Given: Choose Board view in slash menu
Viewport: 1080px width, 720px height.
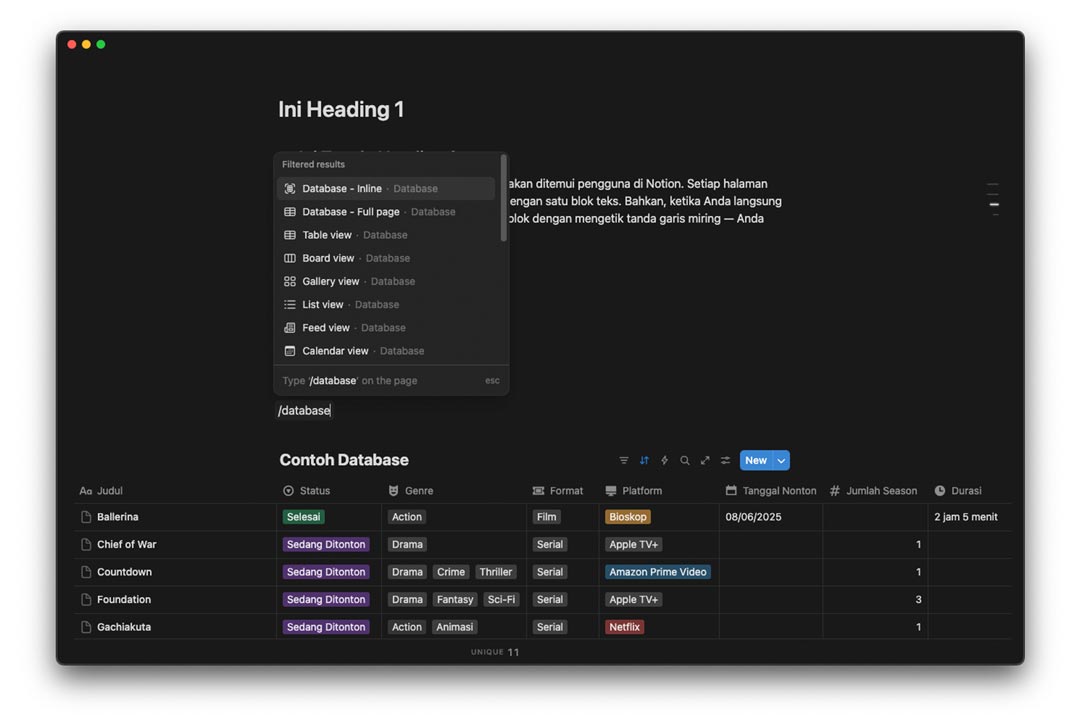Looking at the screenshot, I should coord(328,258).
